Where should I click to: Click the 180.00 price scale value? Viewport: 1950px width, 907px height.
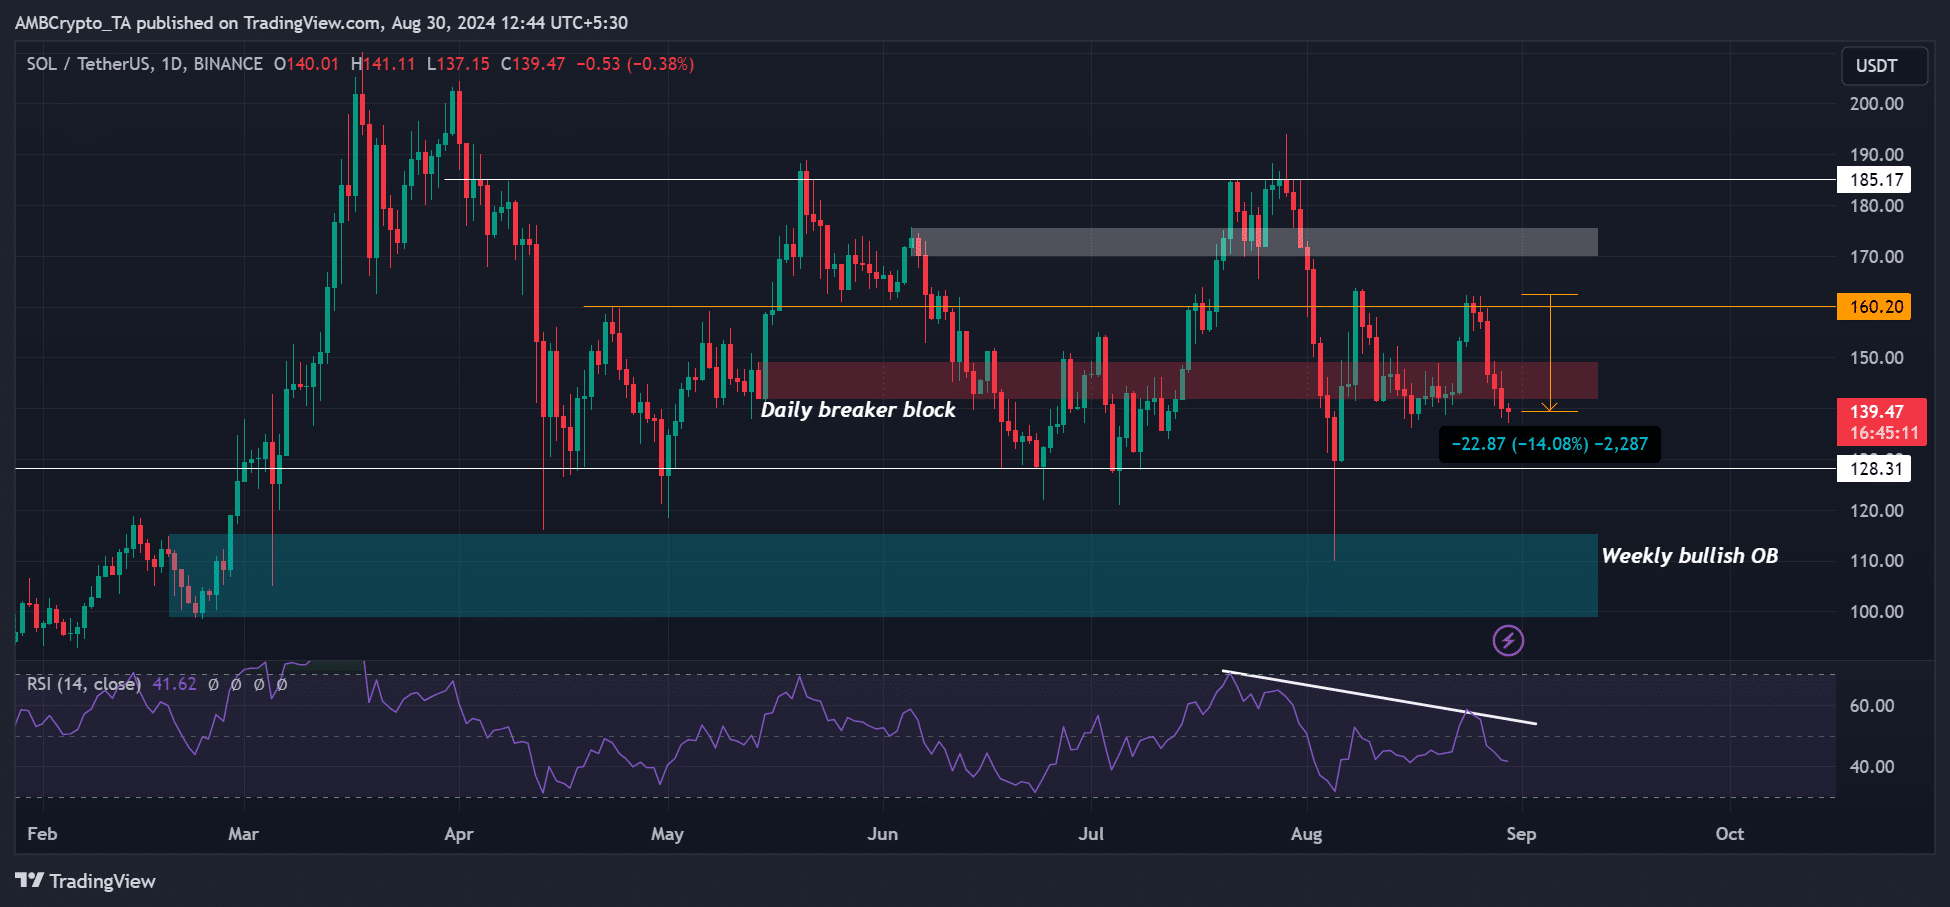1877,206
